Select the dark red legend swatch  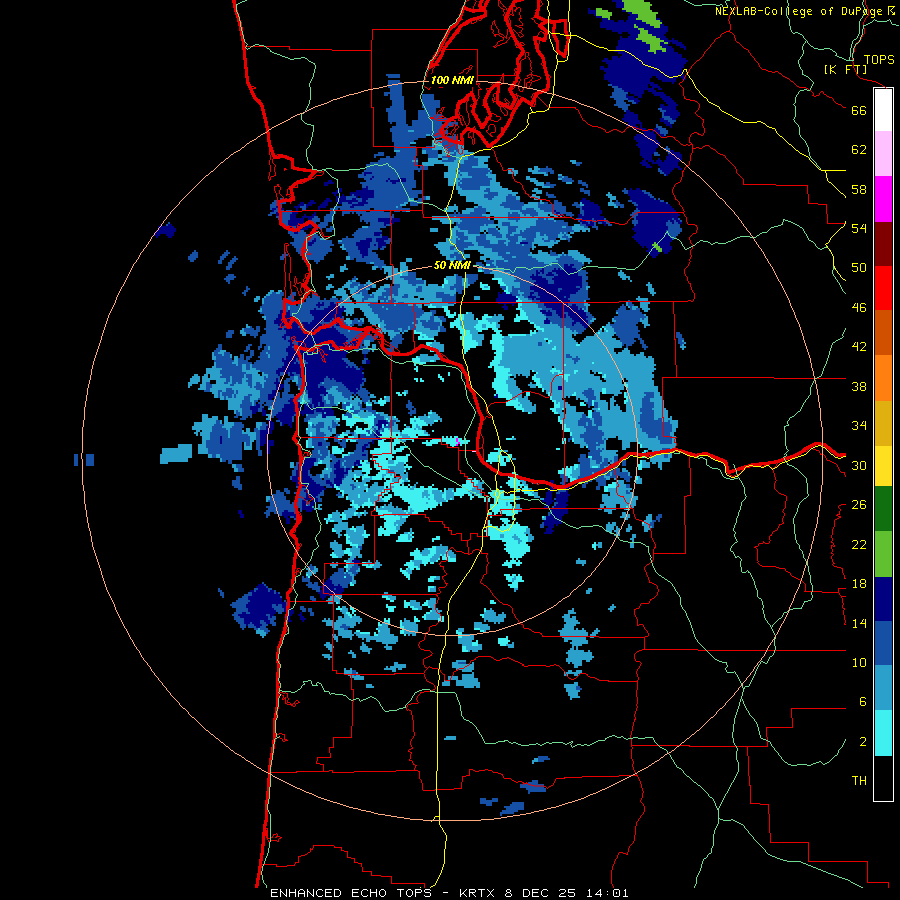tap(883, 243)
